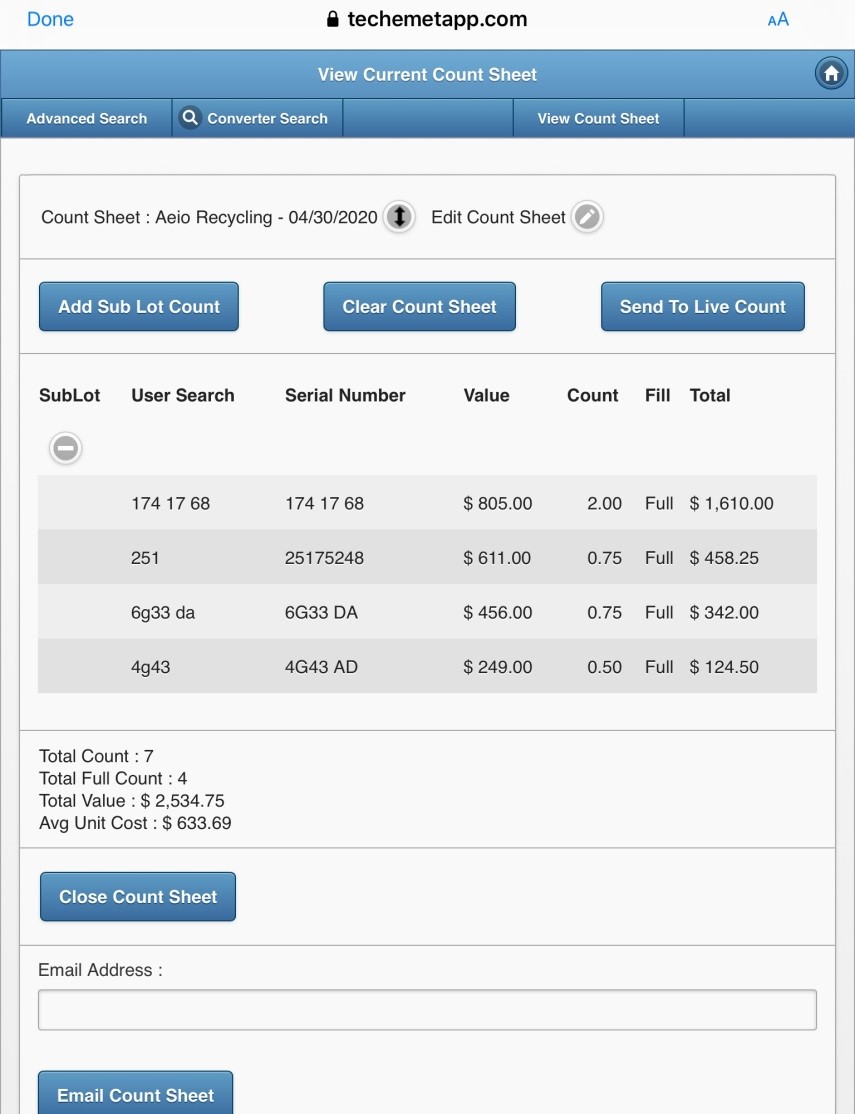Click the Close Count Sheet button
855x1114 pixels.
tap(138, 897)
